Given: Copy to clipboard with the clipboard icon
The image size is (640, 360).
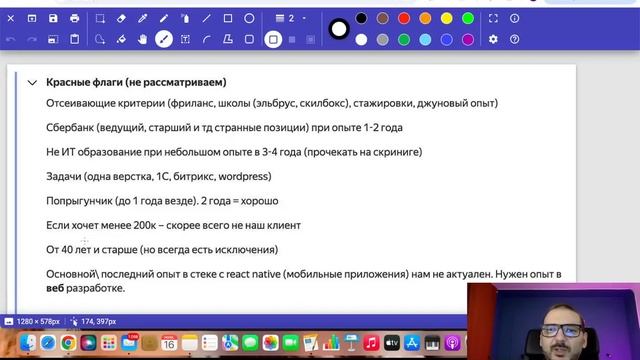Looking at the screenshot, I should click(74, 40).
